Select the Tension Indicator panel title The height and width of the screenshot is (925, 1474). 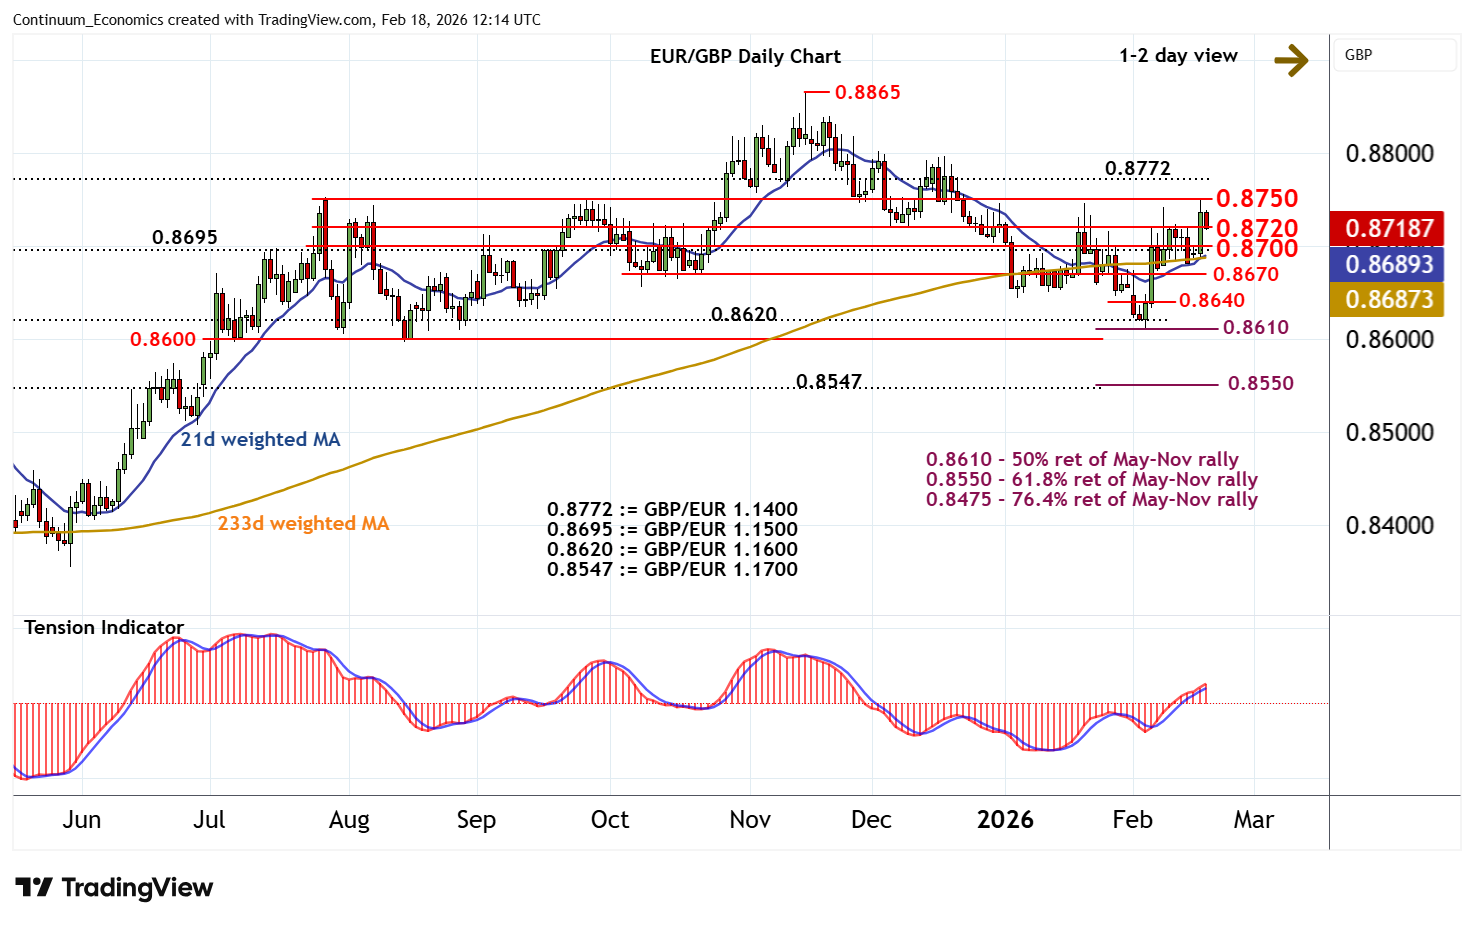(x=104, y=627)
